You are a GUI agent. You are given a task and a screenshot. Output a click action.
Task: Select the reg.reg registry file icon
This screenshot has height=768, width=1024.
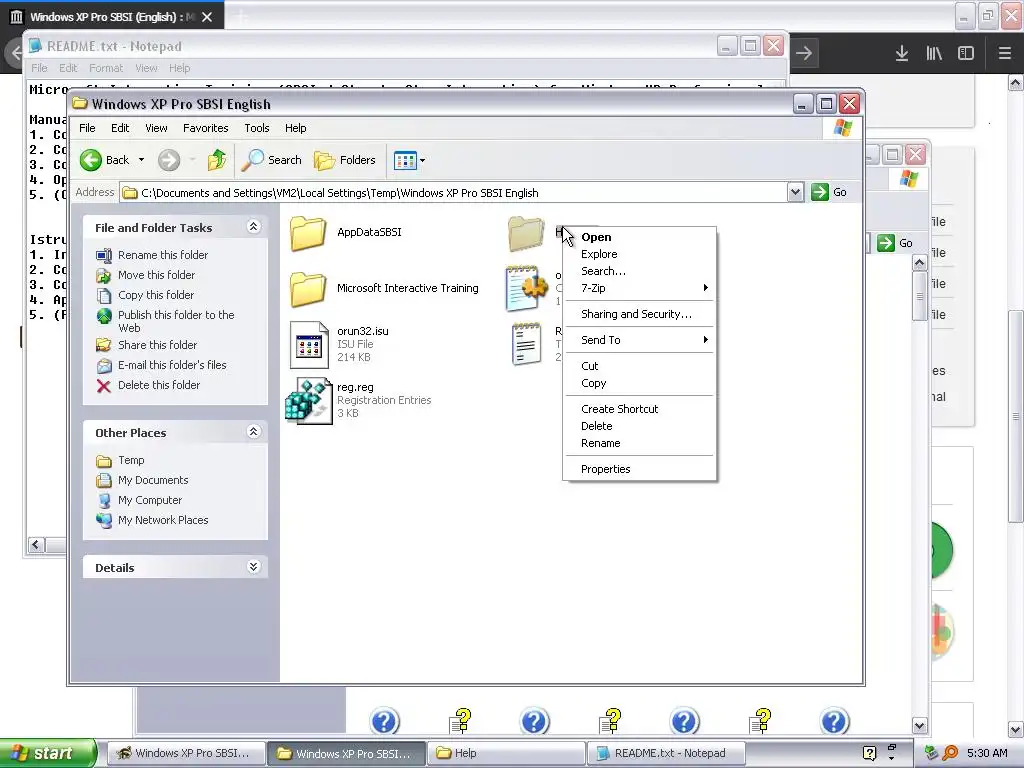(309, 401)
